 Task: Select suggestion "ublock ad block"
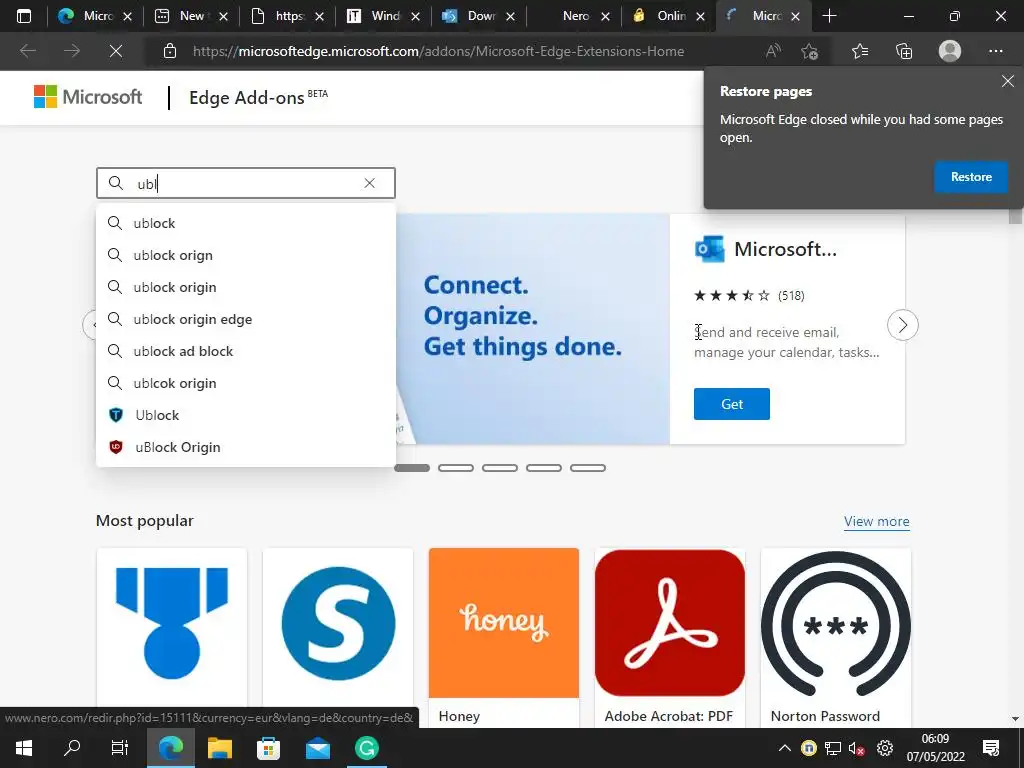[246, 351]
